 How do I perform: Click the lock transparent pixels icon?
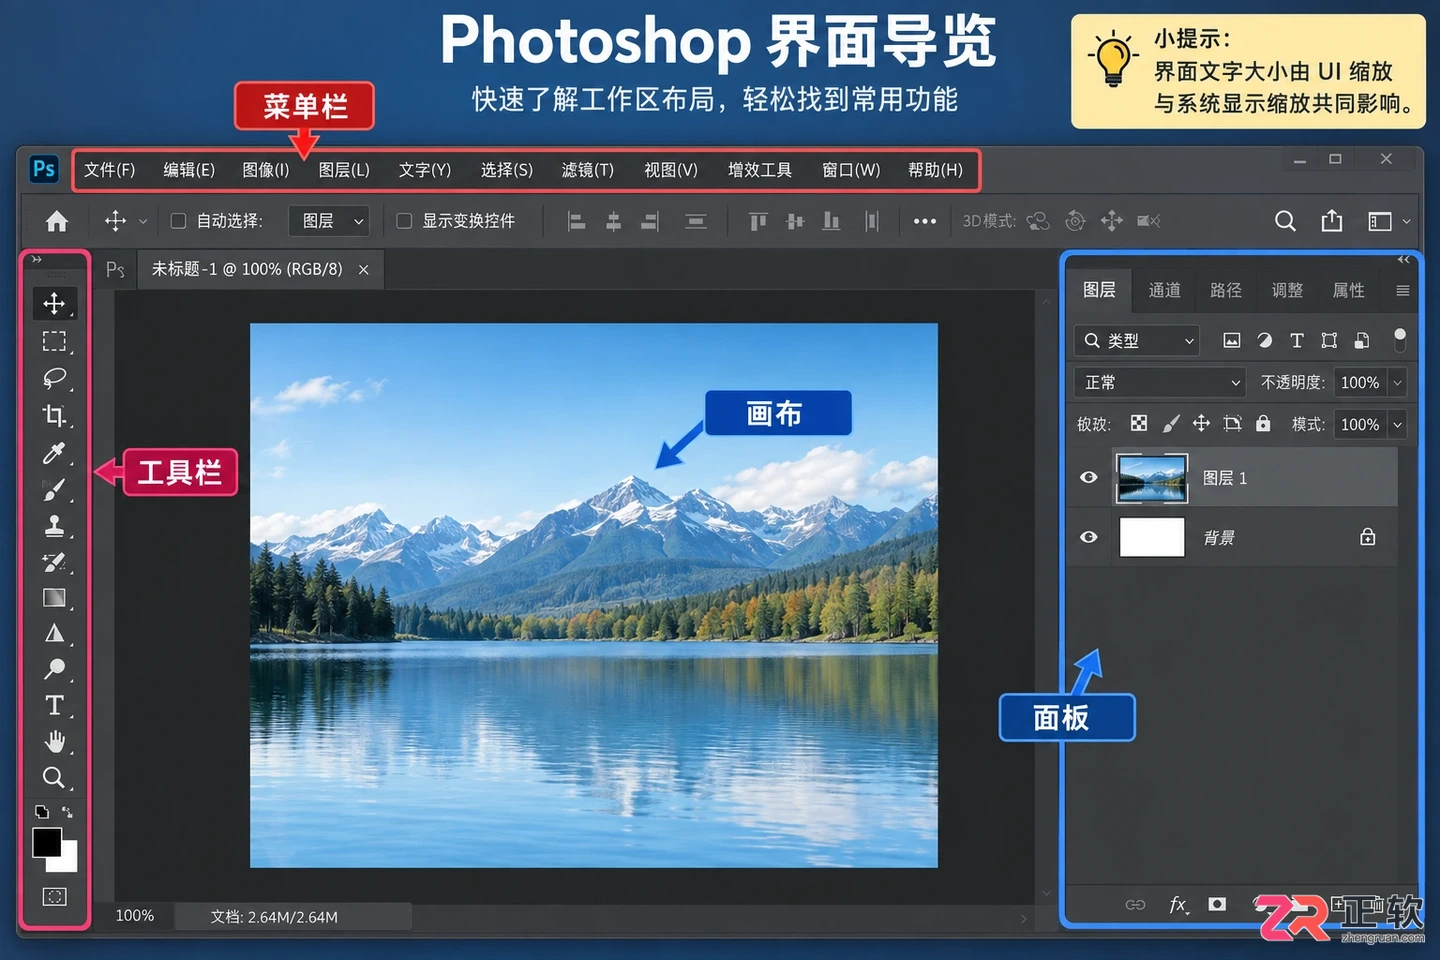click(x=1139, y=423)
